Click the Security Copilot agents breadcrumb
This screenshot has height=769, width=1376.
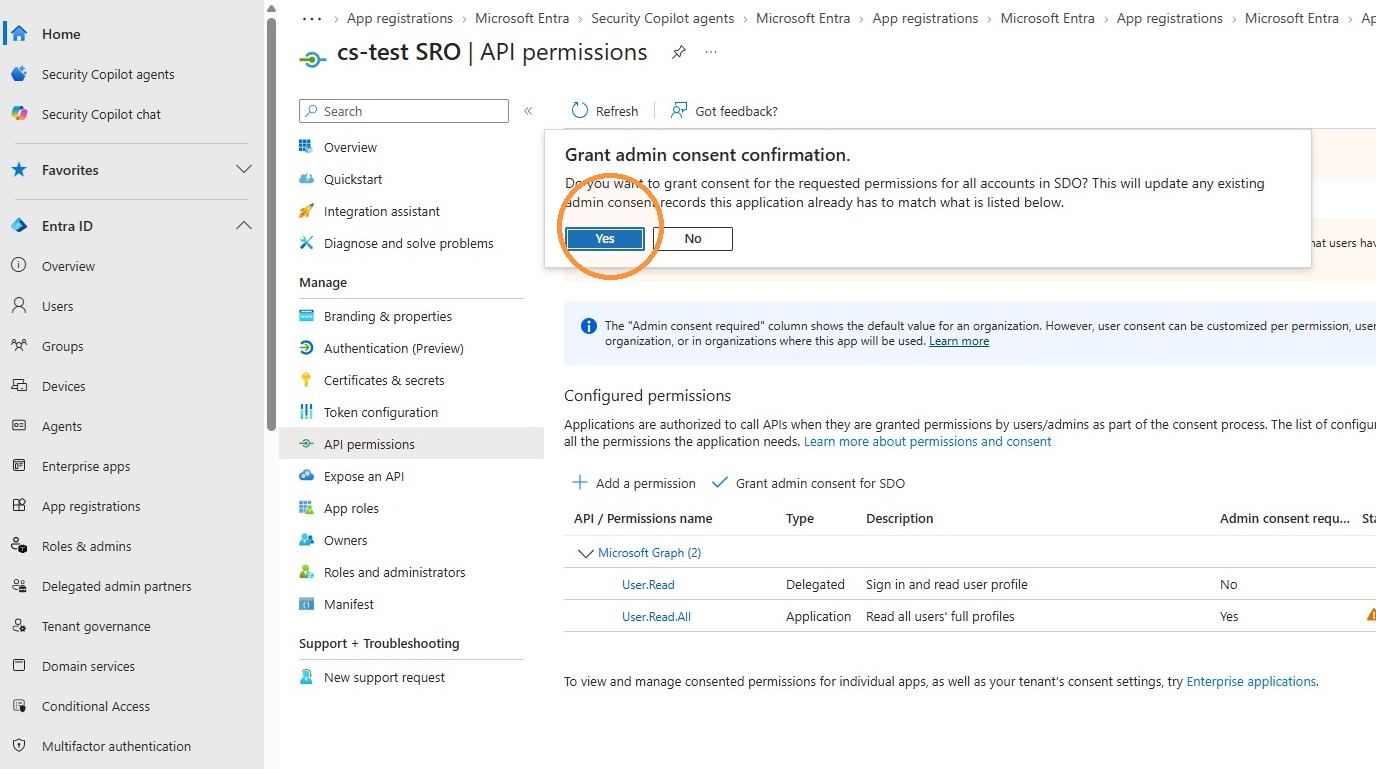pyautogui.click(x=663, y=18)
